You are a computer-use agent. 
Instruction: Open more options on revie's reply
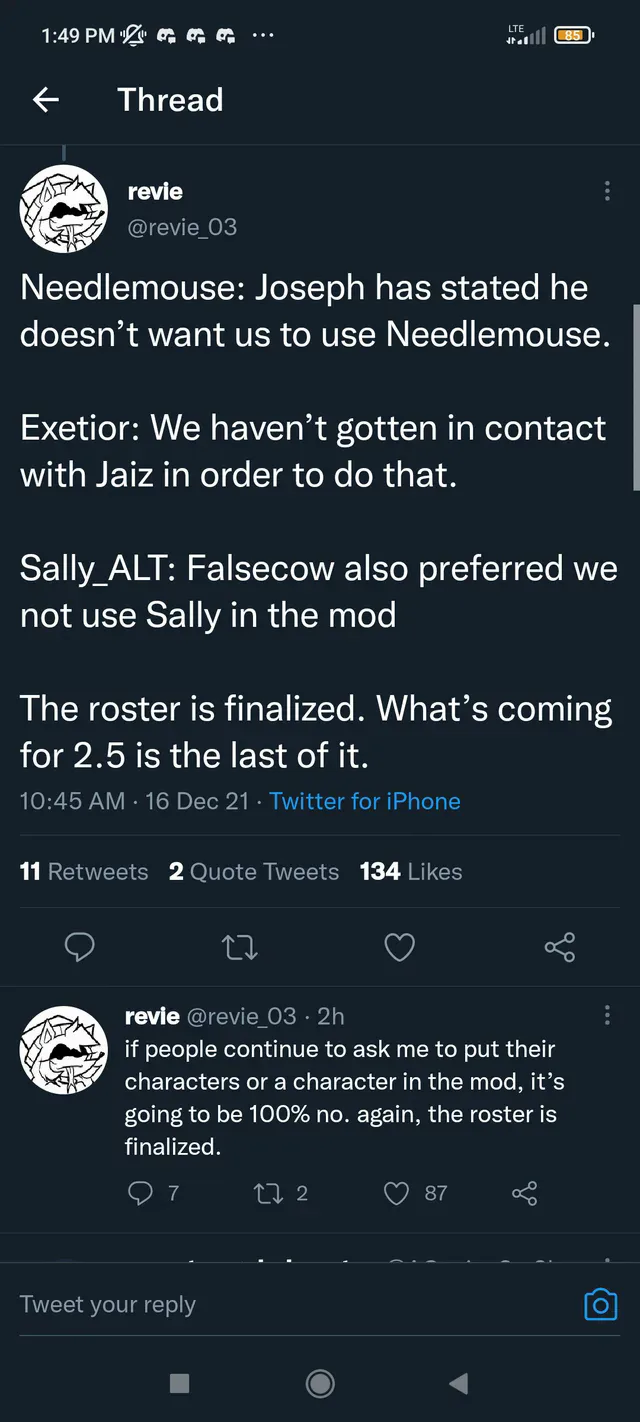tap(607, 1016)
